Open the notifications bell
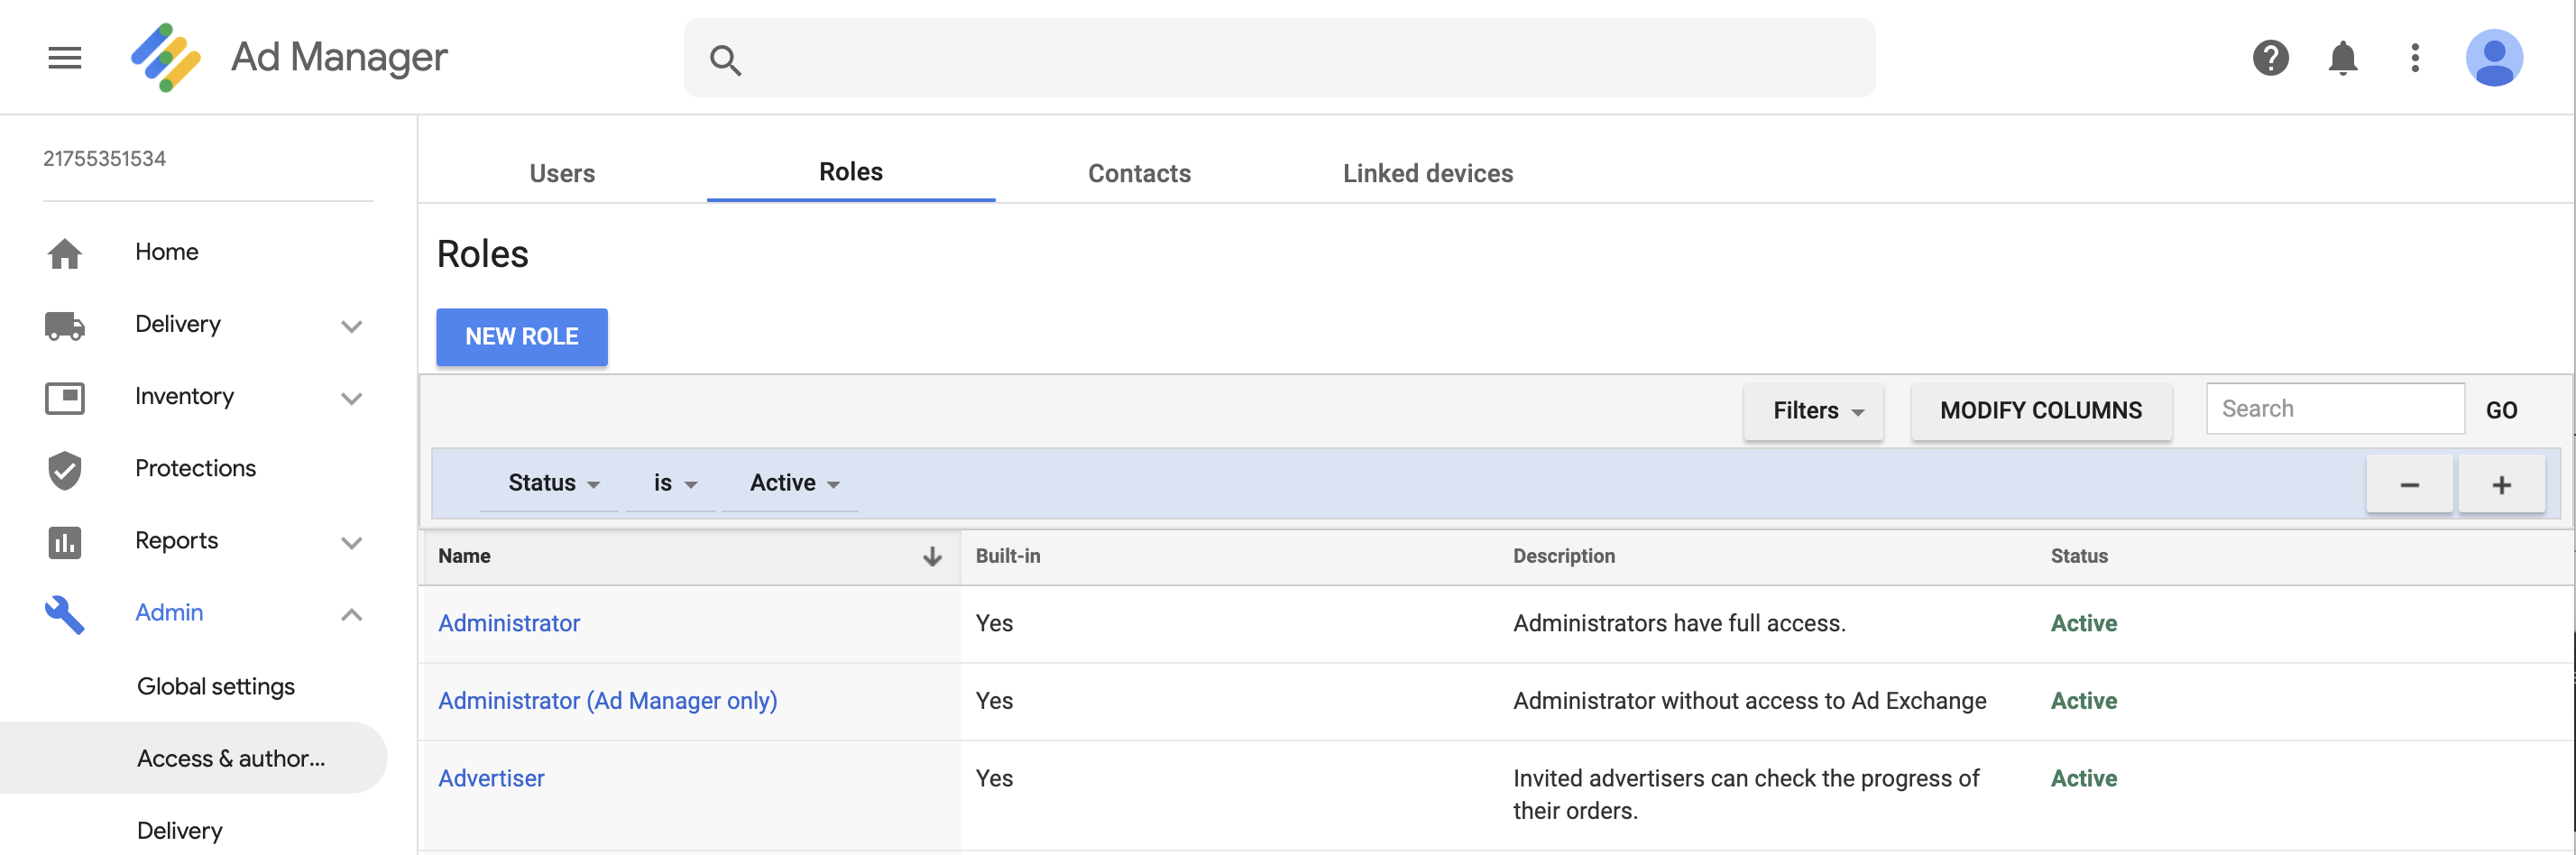Viewport: 2576px width, 855px height. click(2342, 58)
